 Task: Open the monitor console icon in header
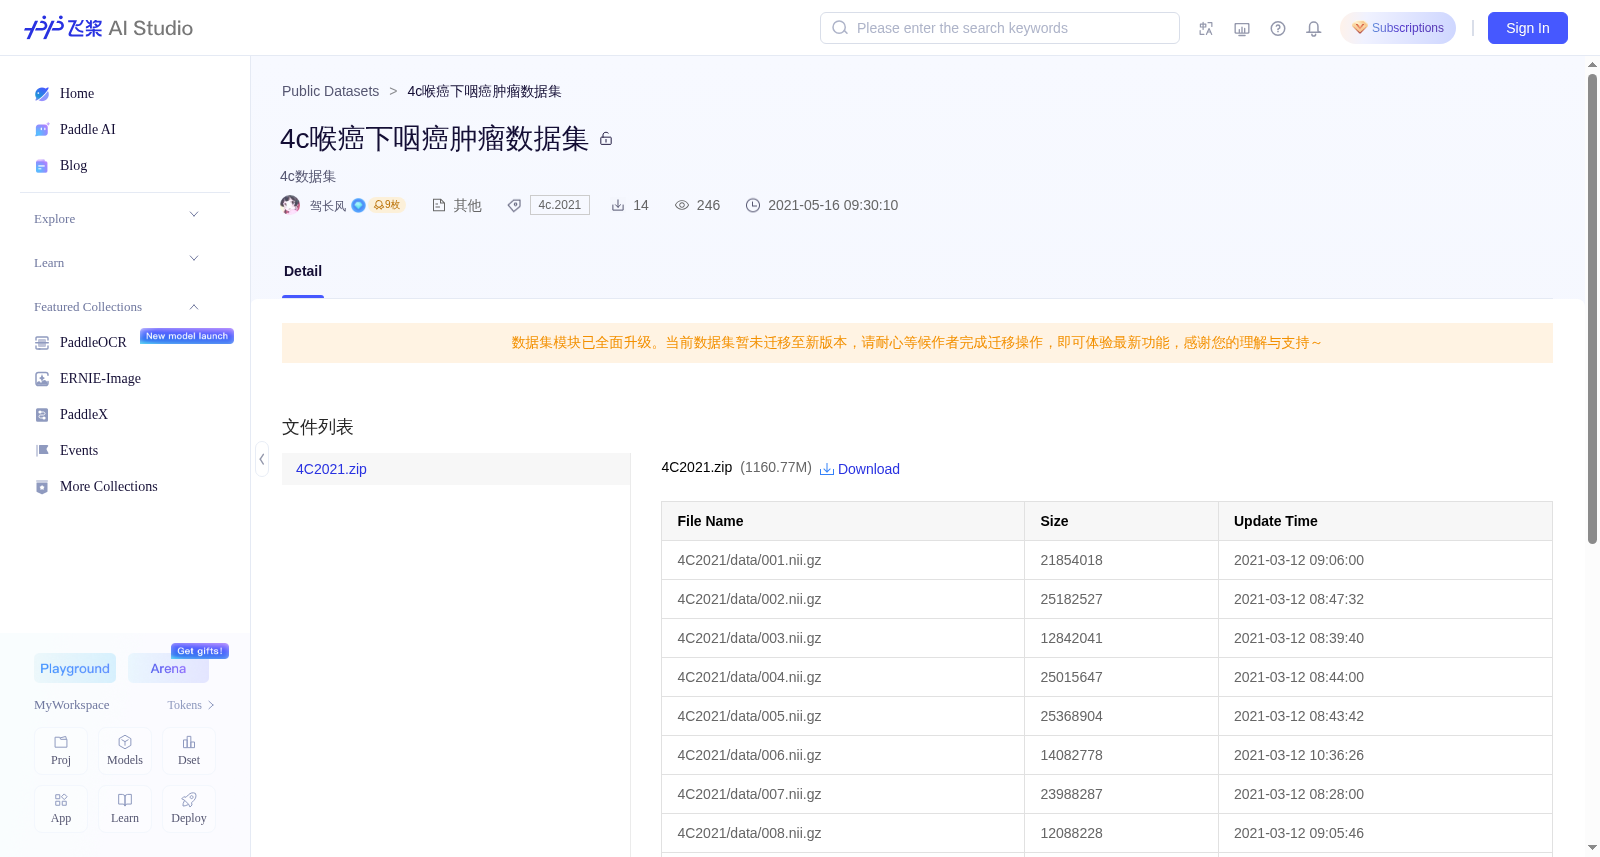click(x=1242, y=28)
